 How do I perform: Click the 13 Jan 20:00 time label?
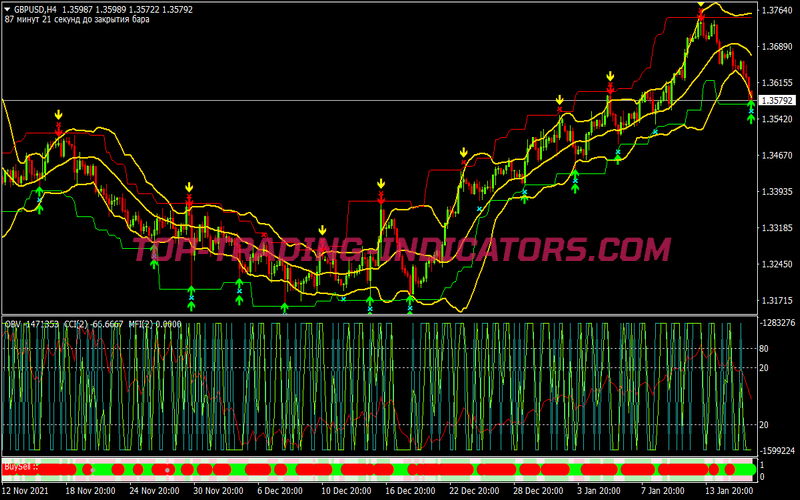click(730, 491)
